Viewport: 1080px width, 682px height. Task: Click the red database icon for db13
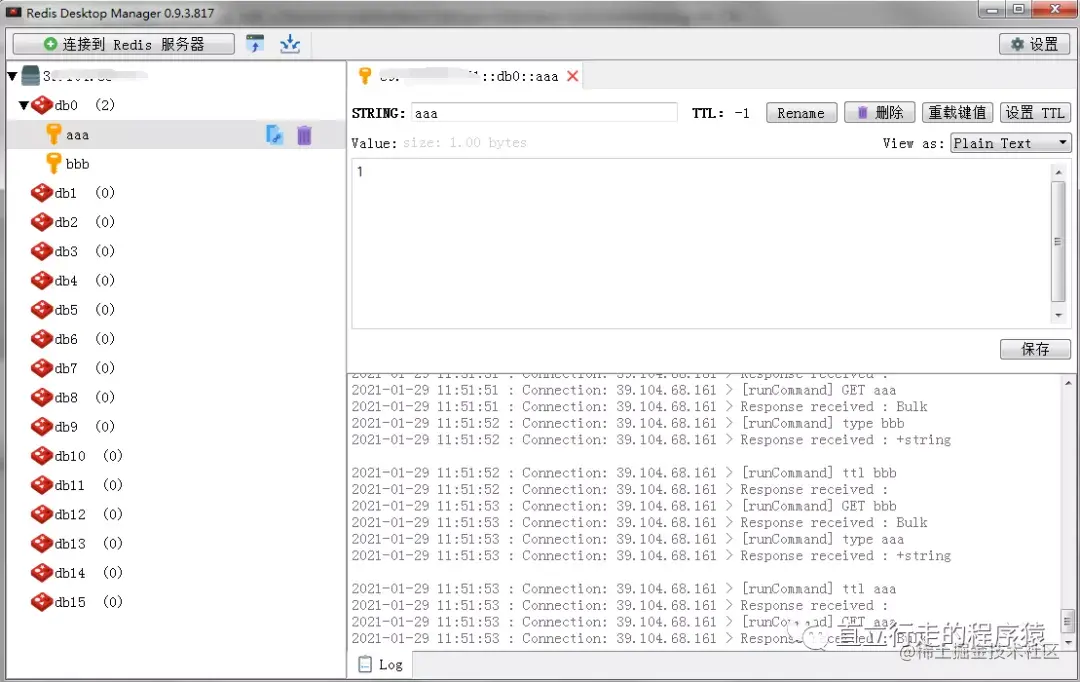42,544
